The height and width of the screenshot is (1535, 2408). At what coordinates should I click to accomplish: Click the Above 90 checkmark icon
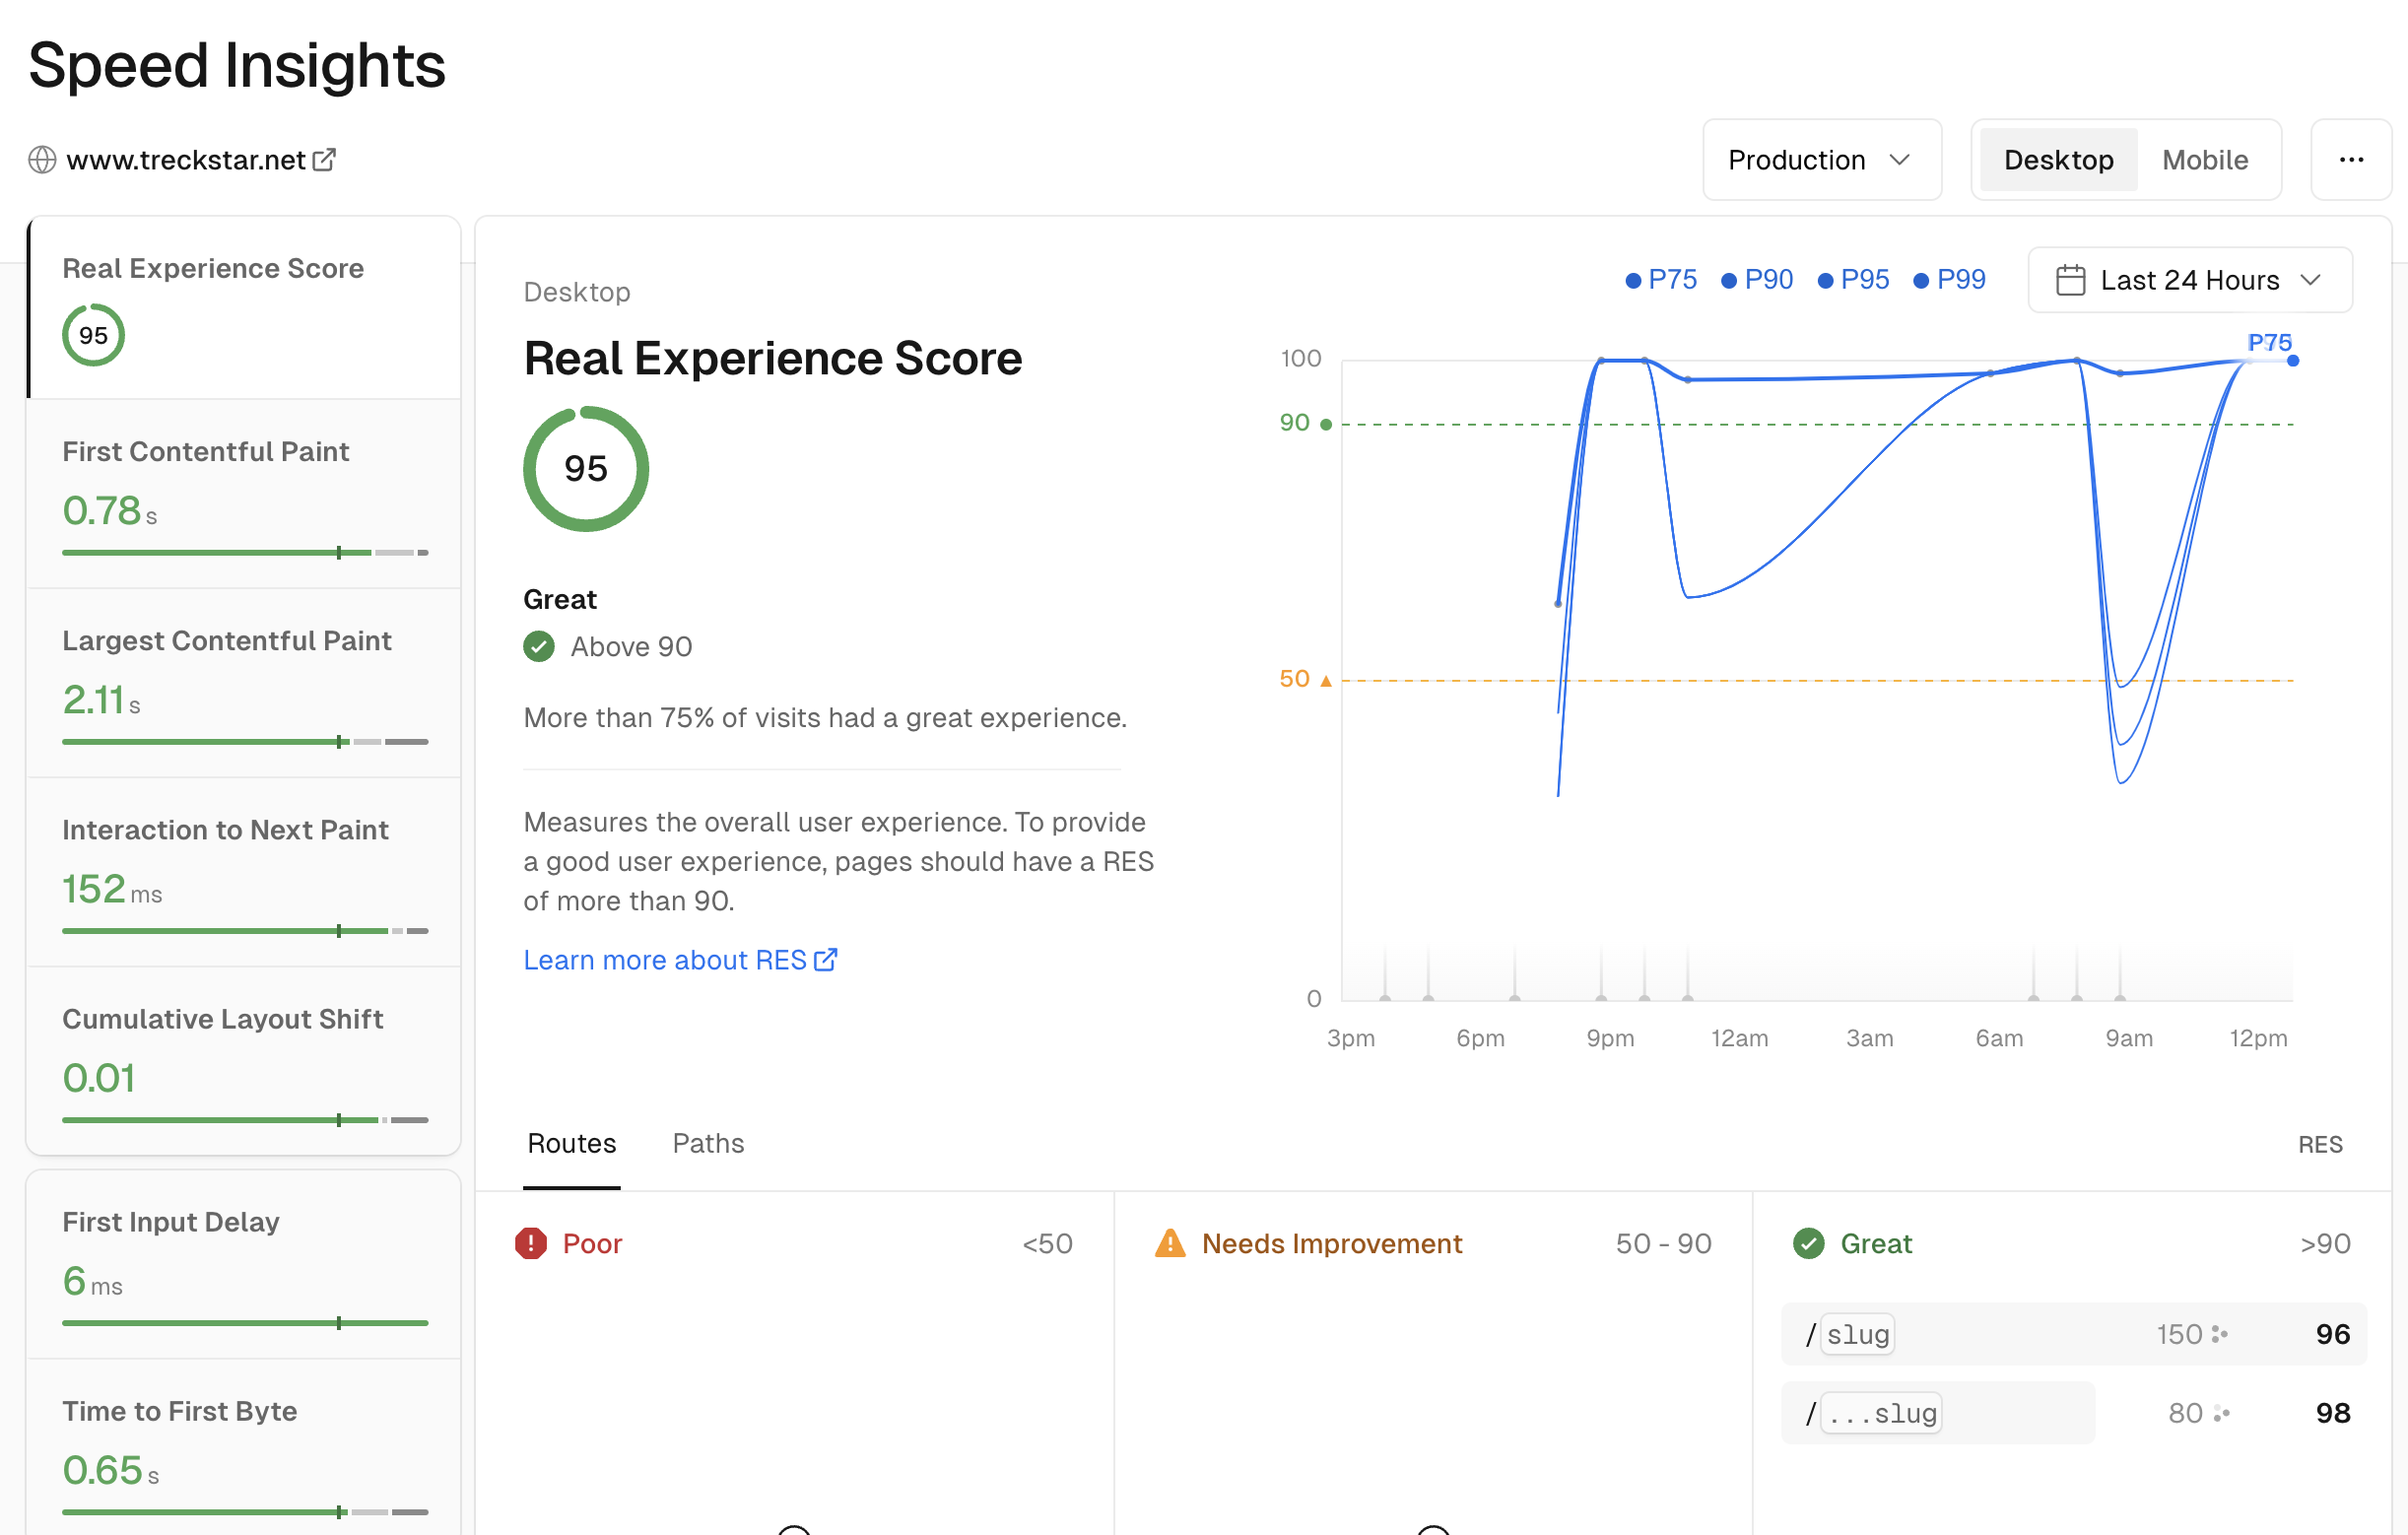tap(539, 646)
